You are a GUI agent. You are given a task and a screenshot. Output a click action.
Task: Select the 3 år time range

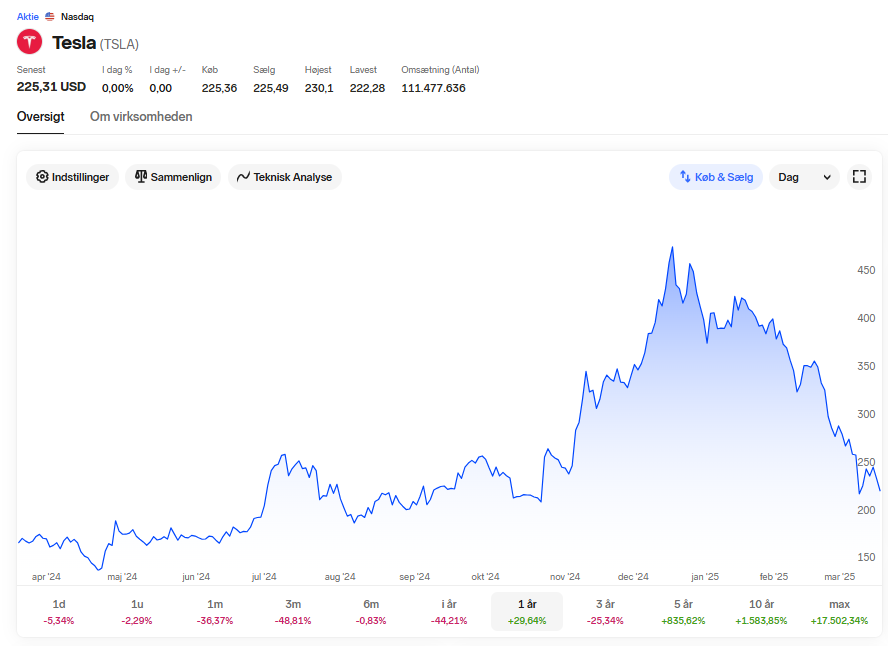(x=605, y=611)
